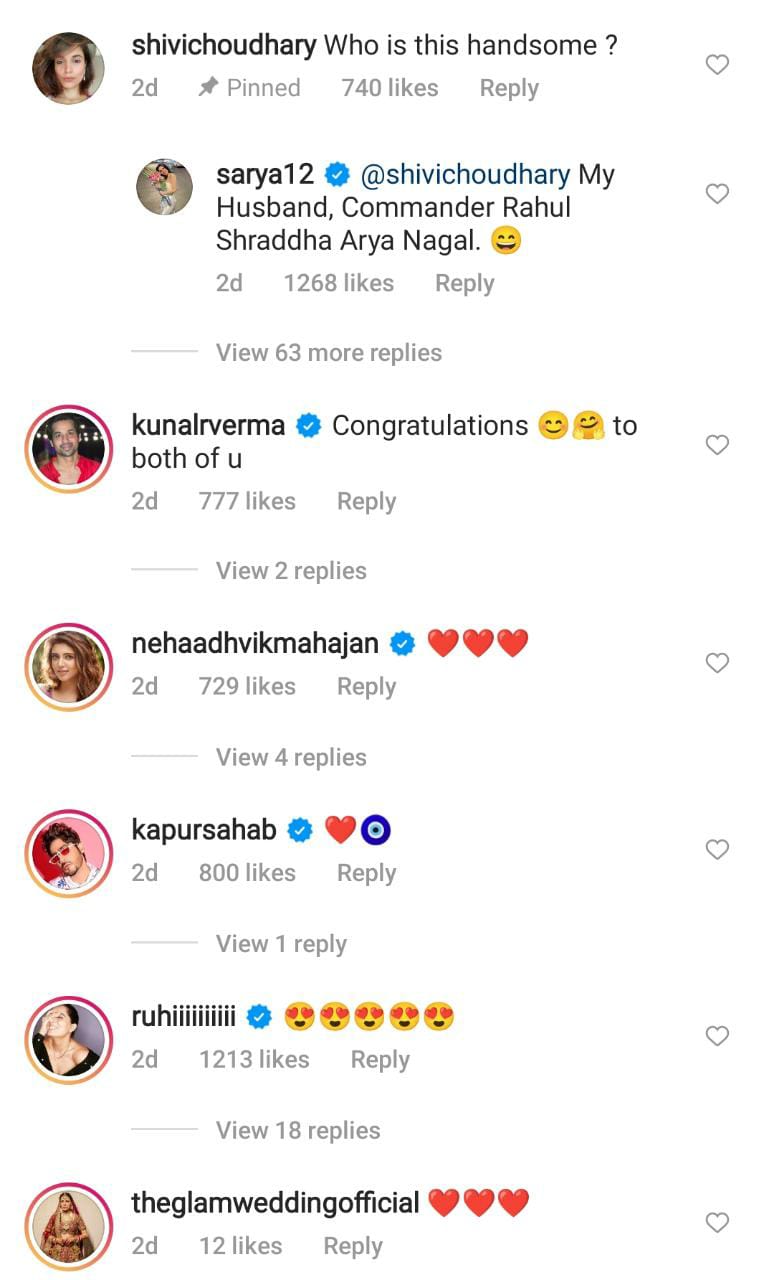Like sarya12's reply with heart icon
The height and width of the screenshot is (1280, 774).
(717, 194)
